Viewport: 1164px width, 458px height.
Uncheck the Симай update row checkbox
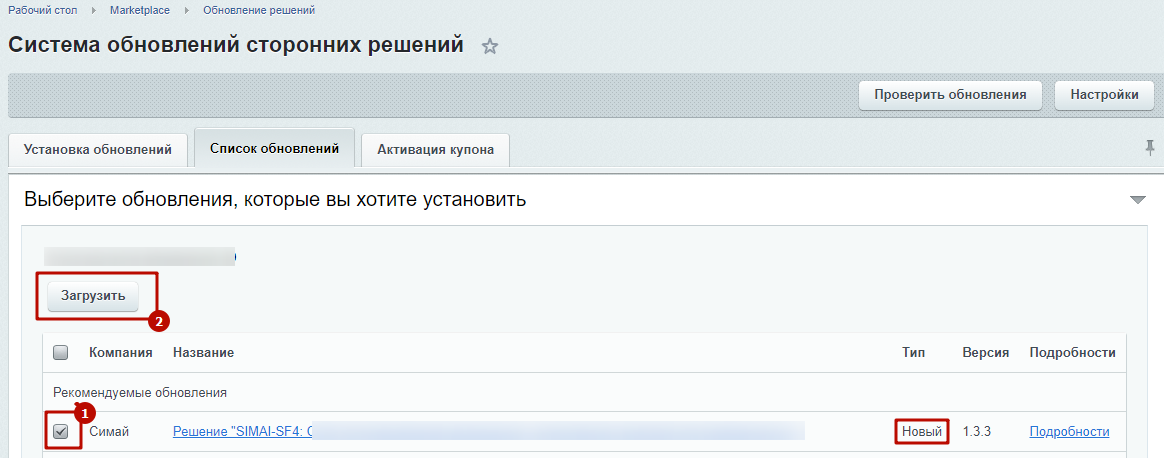(x=61, y=432)
